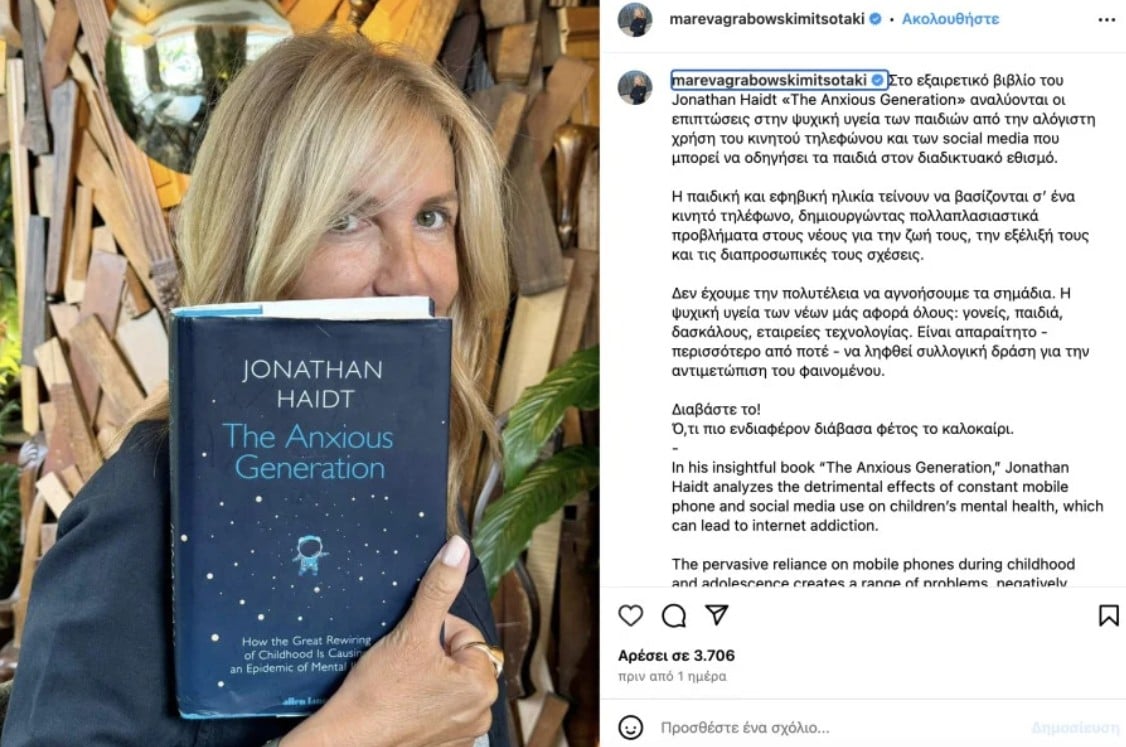Click the header profile avatar
This screenshot has width=1126, height=747.
635,19
